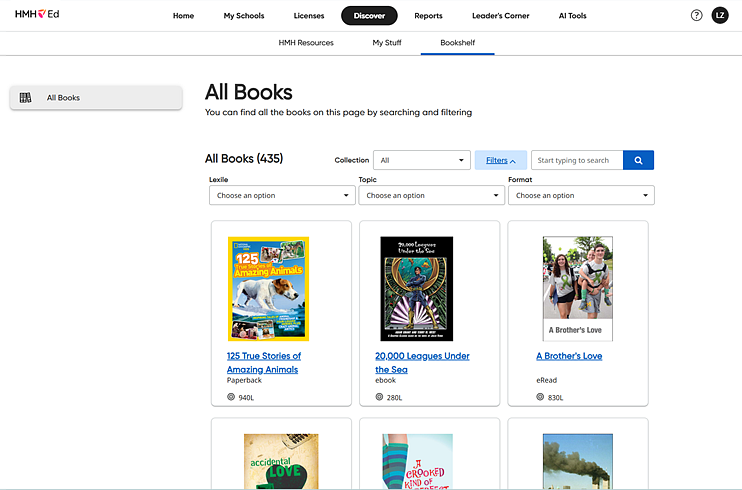Click the smoking tower book cover

point(578,462)
